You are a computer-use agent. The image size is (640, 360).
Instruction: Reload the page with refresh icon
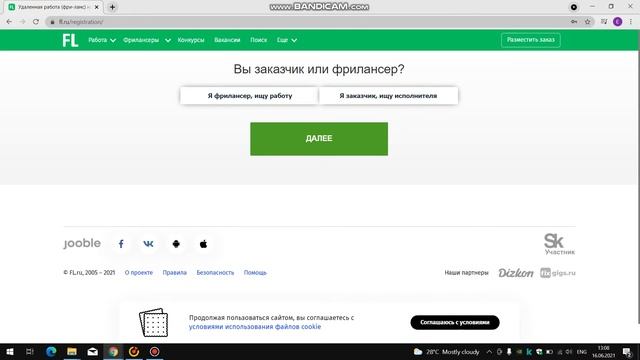(36, 22)
